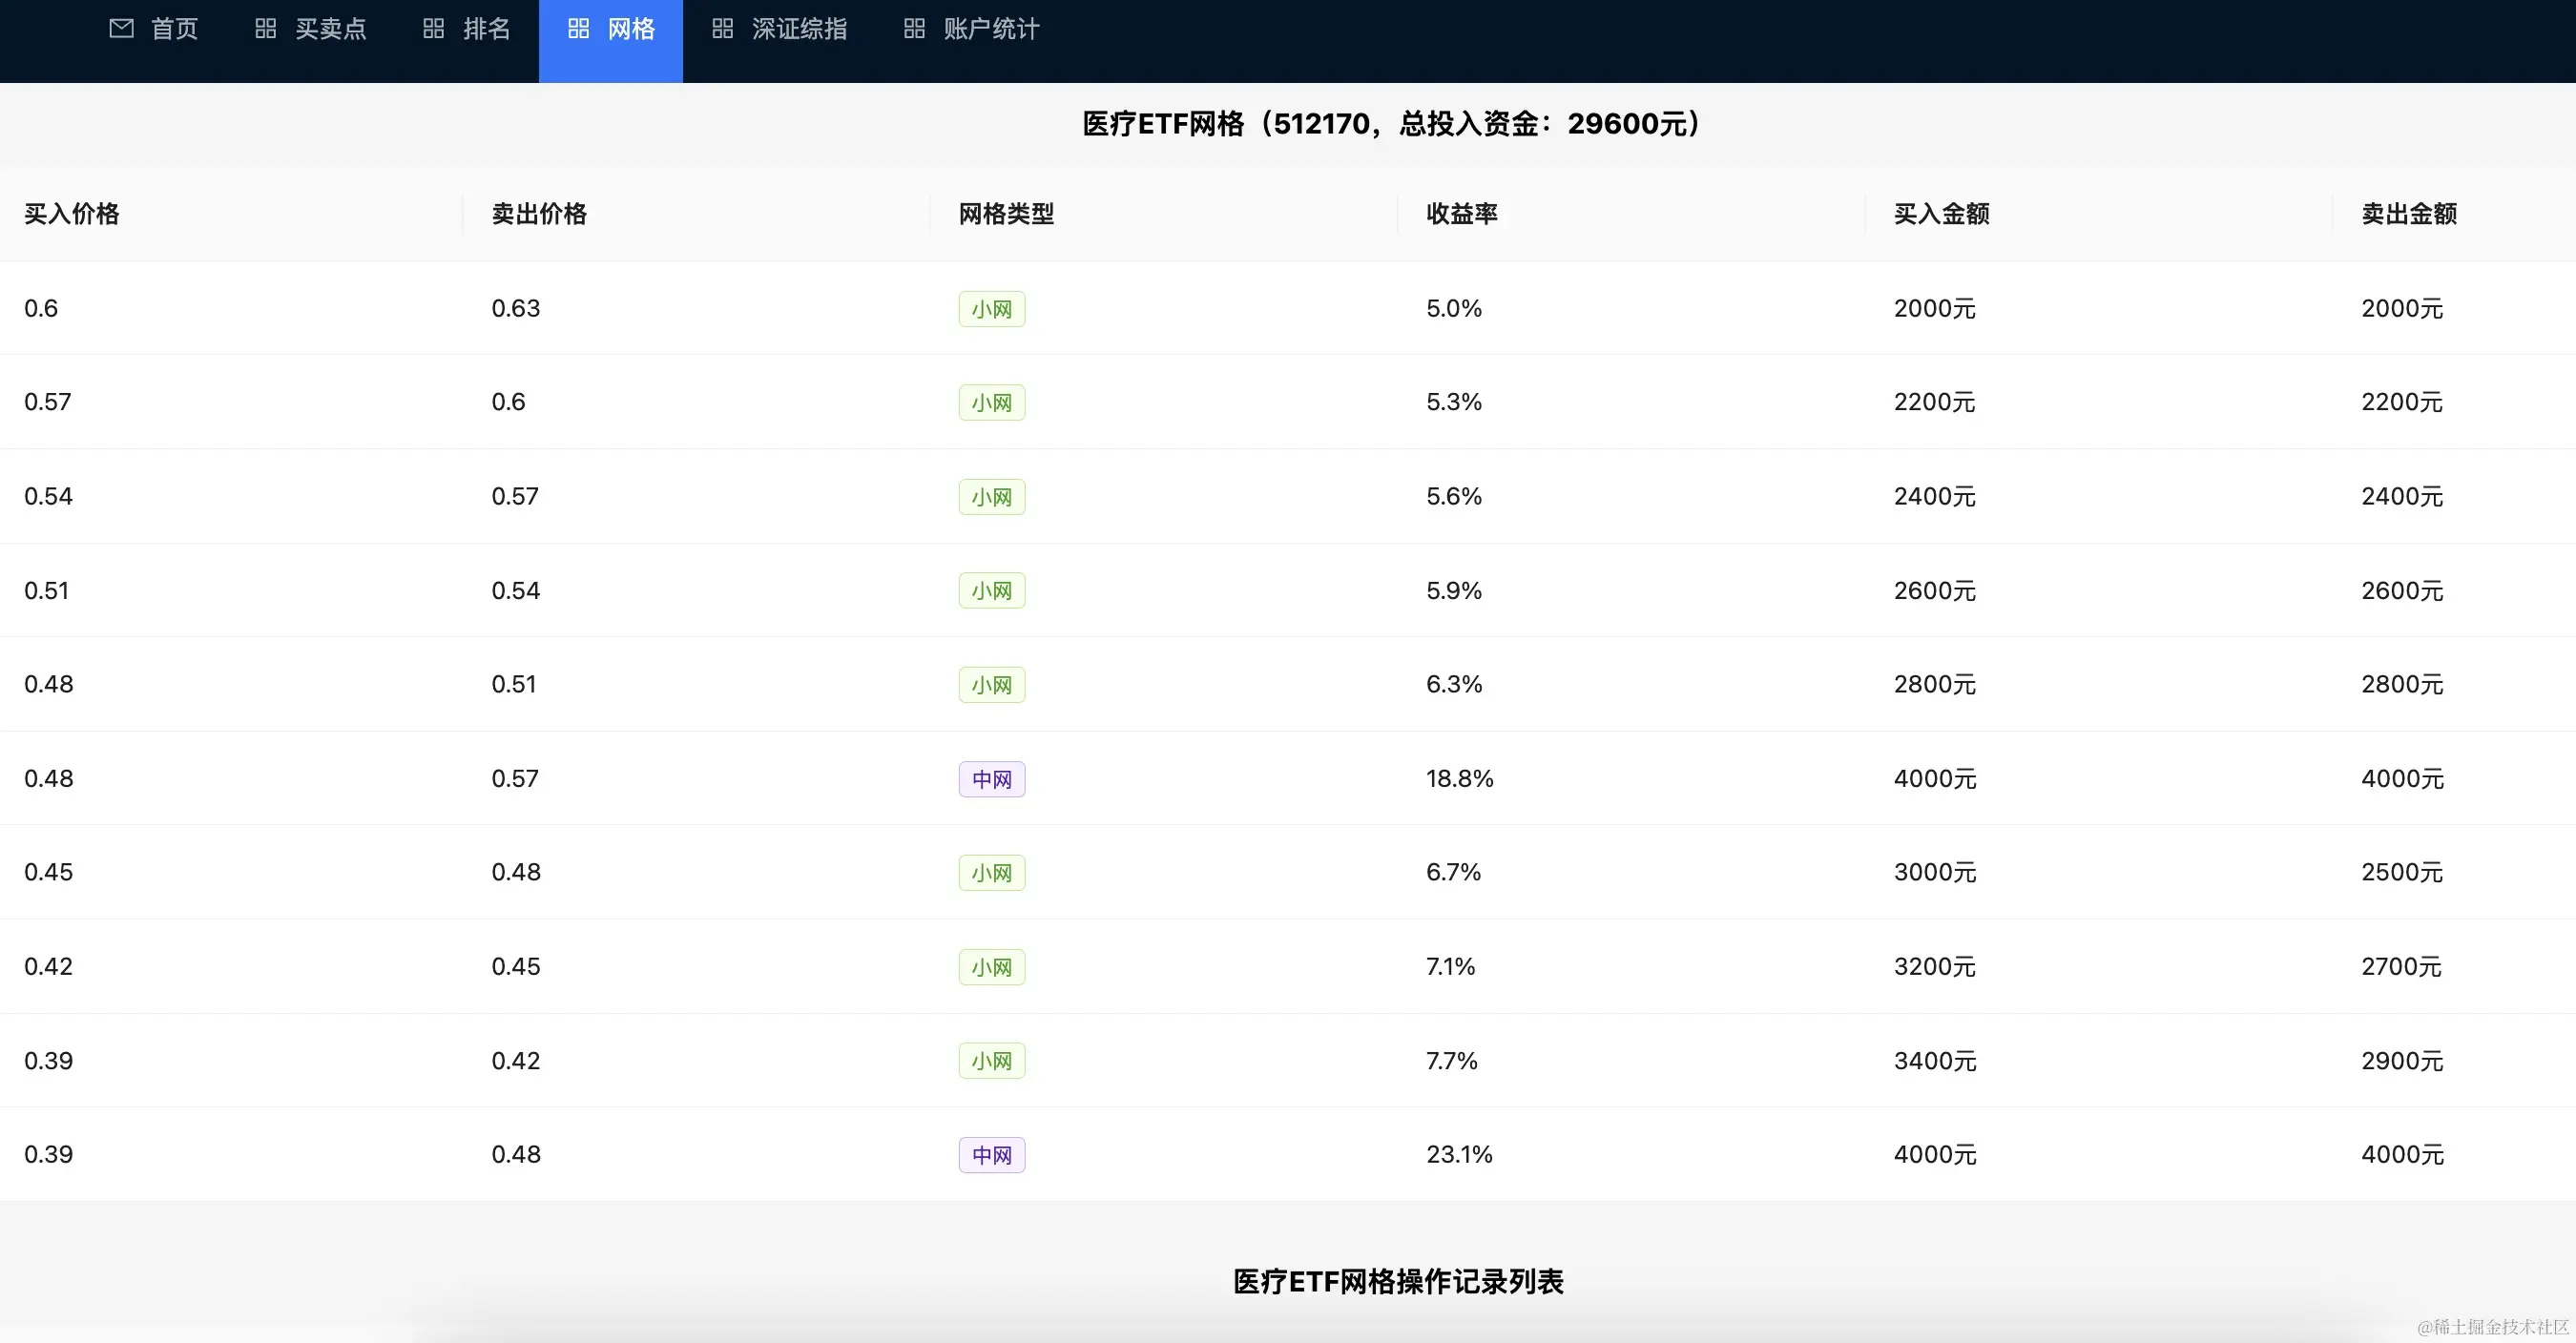Go to the 排名 menu item
The height and width of the screenshot is (1343, 2576).
pyautogui.click(x=487, y=29)
